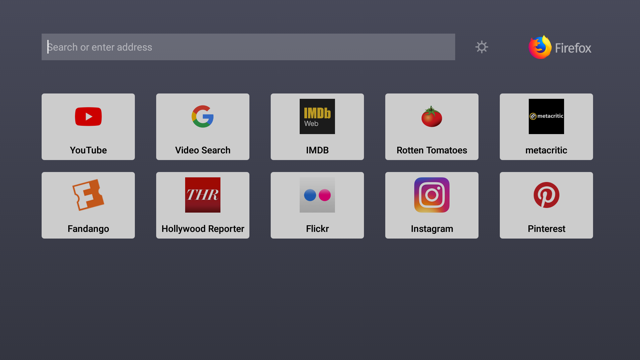Choose the Pinterest text label
640x360 pixels.
tap(546, 229)
